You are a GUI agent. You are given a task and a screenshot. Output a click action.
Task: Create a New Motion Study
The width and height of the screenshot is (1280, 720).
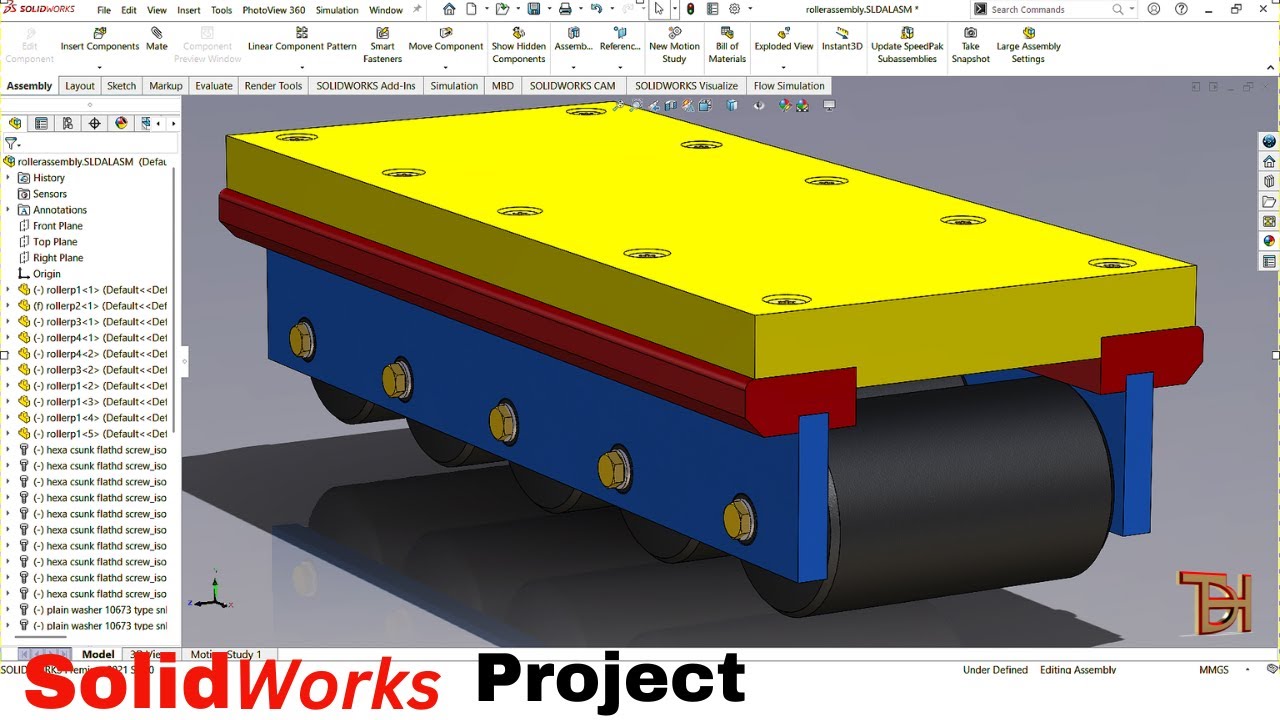click(x=674, y=46)
